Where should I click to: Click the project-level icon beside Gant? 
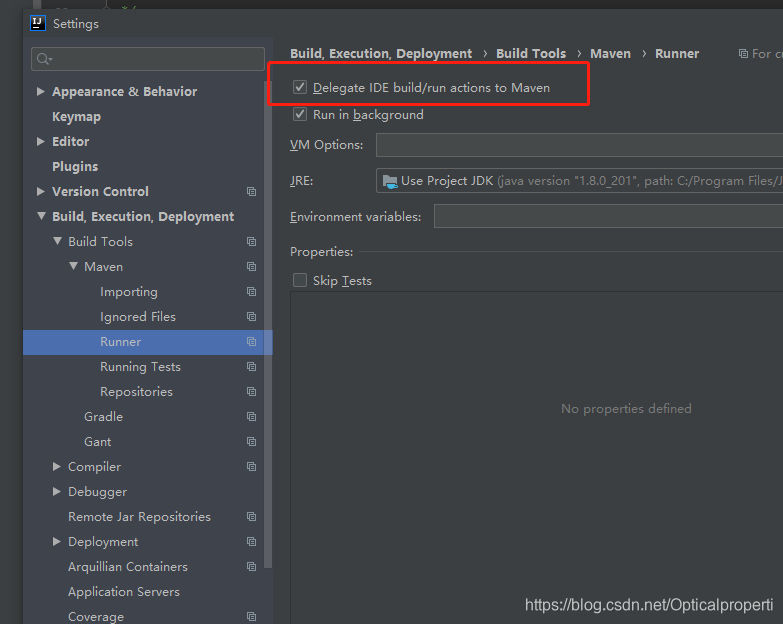252,441
